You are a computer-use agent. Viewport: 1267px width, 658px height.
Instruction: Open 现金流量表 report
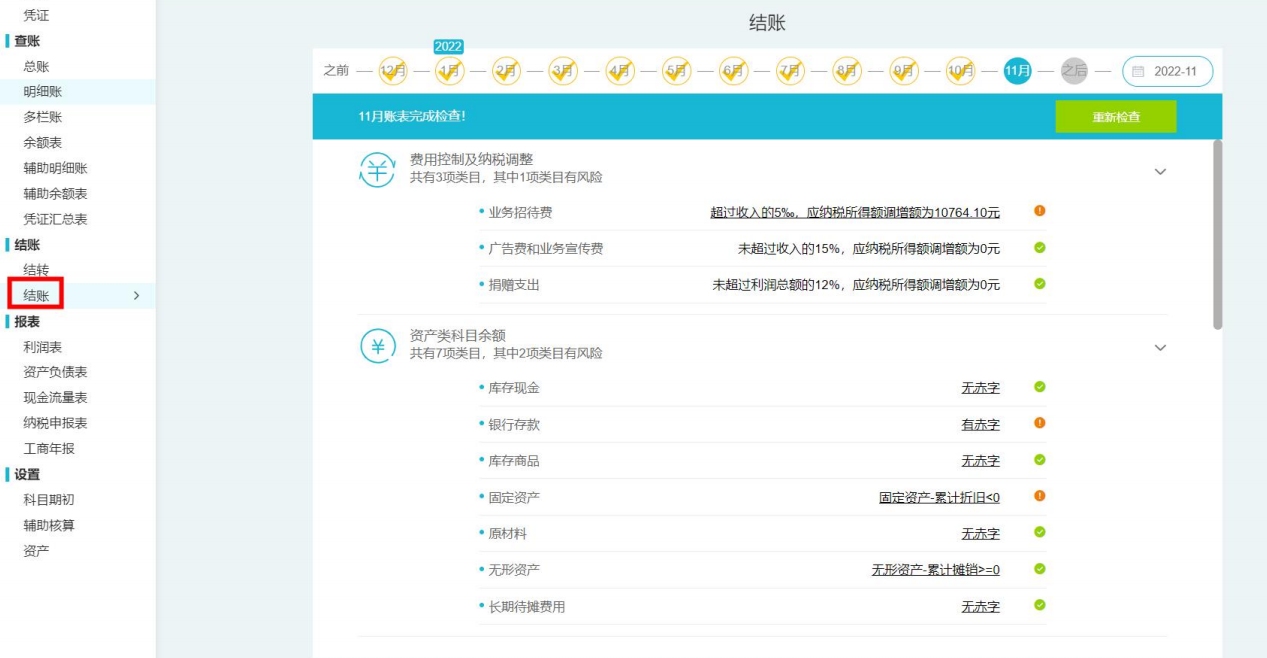click(x=55, y=398)
